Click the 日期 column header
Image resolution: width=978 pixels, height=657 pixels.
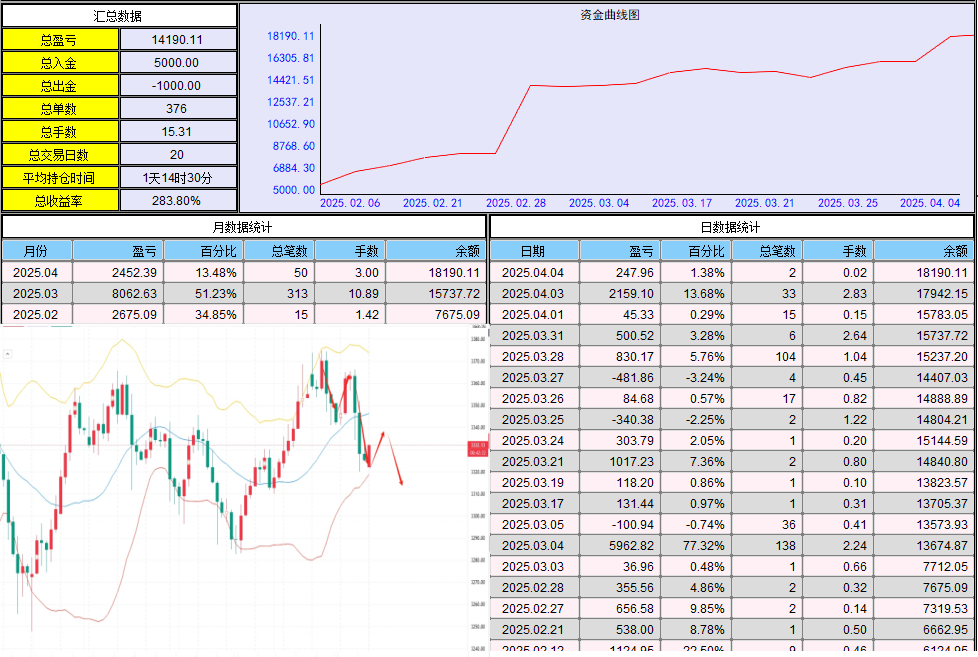click(535, 251)
